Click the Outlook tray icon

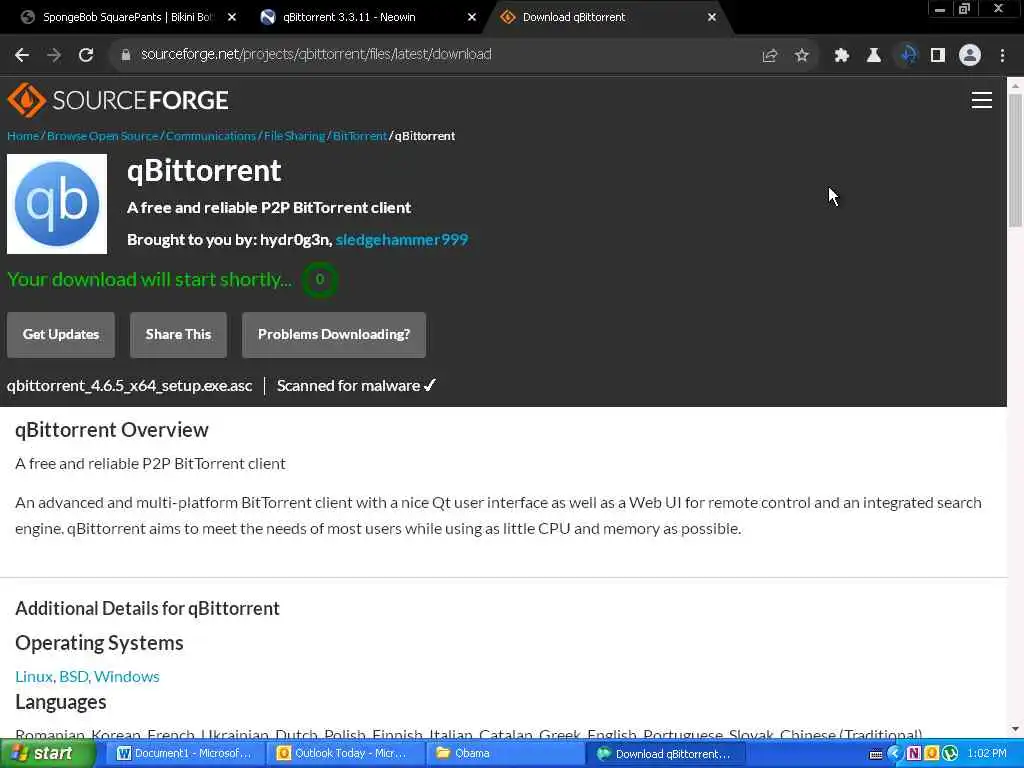pyautogui.click(x=931, y=754)
